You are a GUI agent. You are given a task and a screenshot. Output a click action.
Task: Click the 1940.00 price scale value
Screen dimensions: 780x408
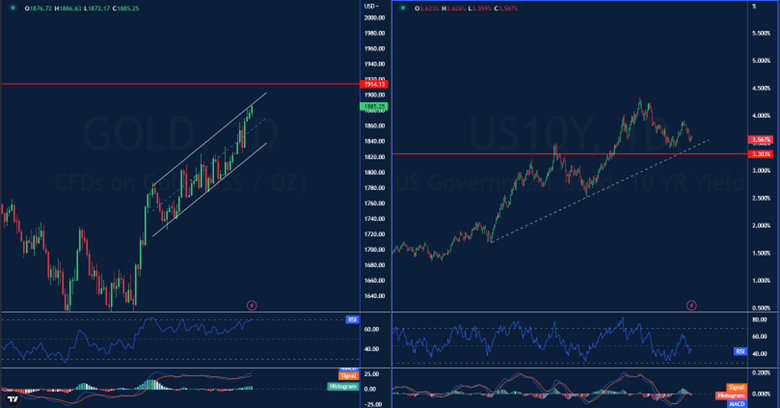tap(375, 64)
